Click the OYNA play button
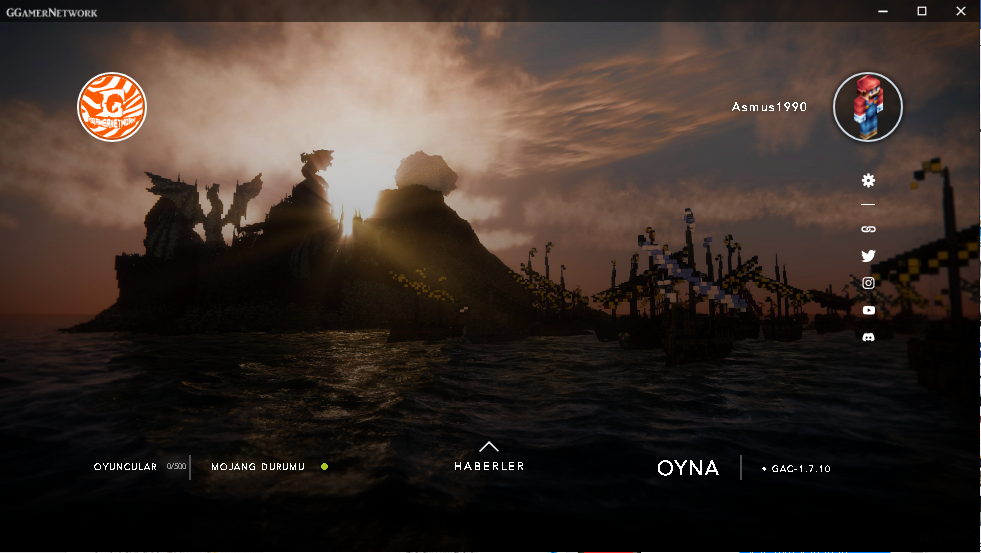This screenshot has width=981, height=553. pos(688,468)
